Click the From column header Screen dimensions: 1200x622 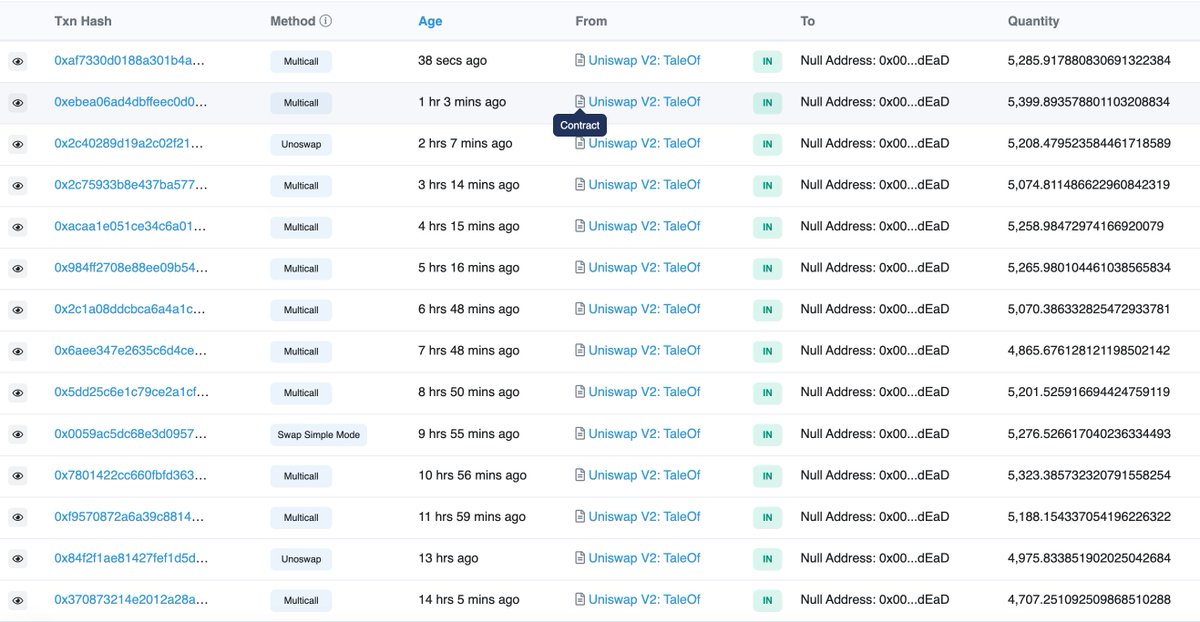[591, 21]
